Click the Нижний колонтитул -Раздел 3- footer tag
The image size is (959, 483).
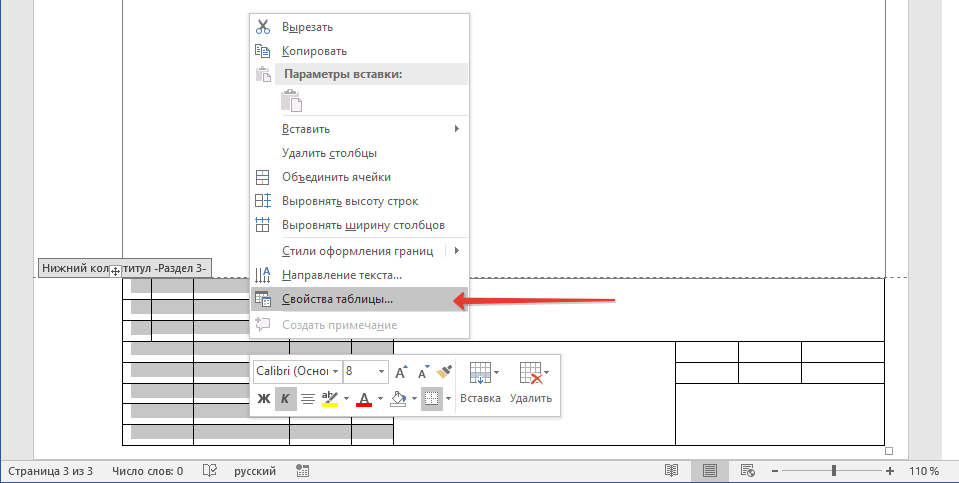point(125,268)
